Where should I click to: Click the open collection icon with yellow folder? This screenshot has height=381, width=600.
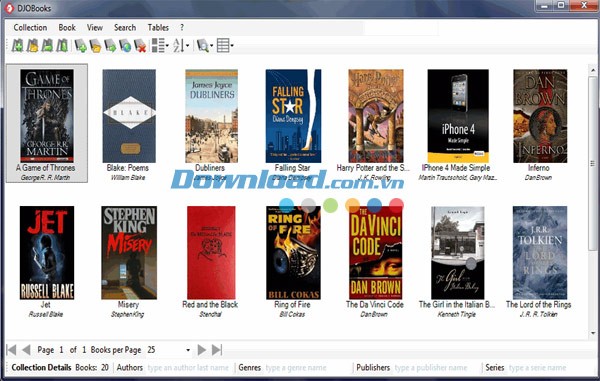(33, 46)
